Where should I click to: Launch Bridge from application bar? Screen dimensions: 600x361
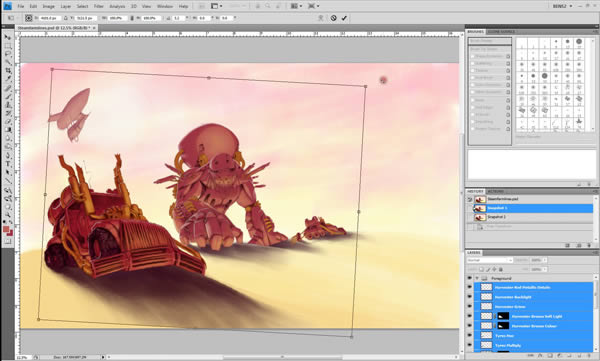click(202, 6)
